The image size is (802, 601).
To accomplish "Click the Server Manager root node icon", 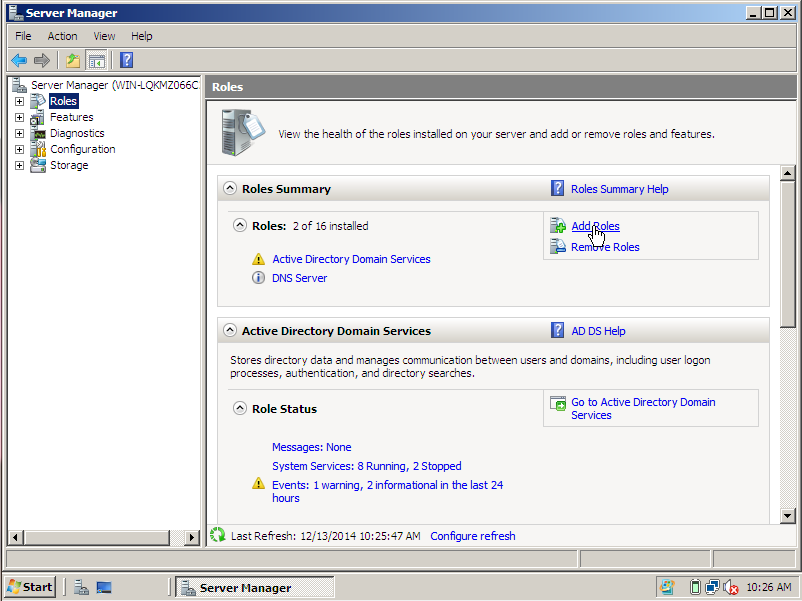I will click(x=19, y=85).
